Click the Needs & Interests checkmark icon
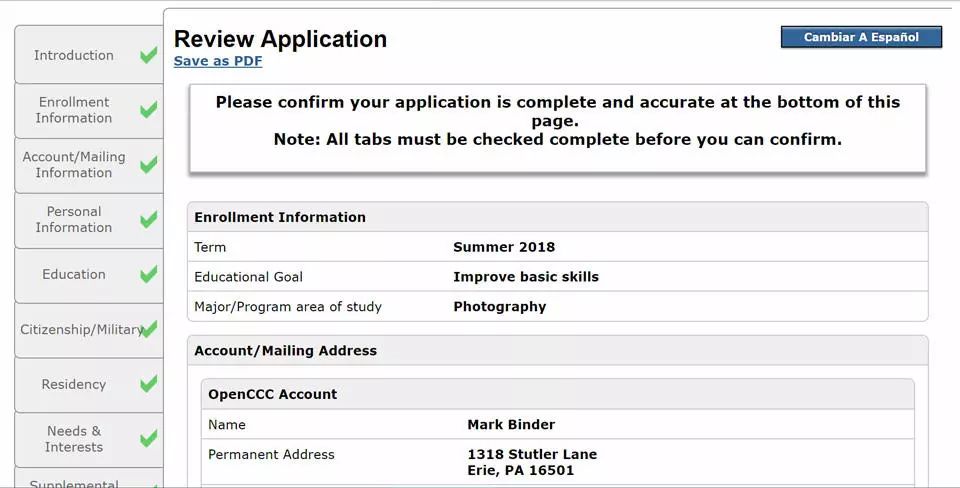 148,438
